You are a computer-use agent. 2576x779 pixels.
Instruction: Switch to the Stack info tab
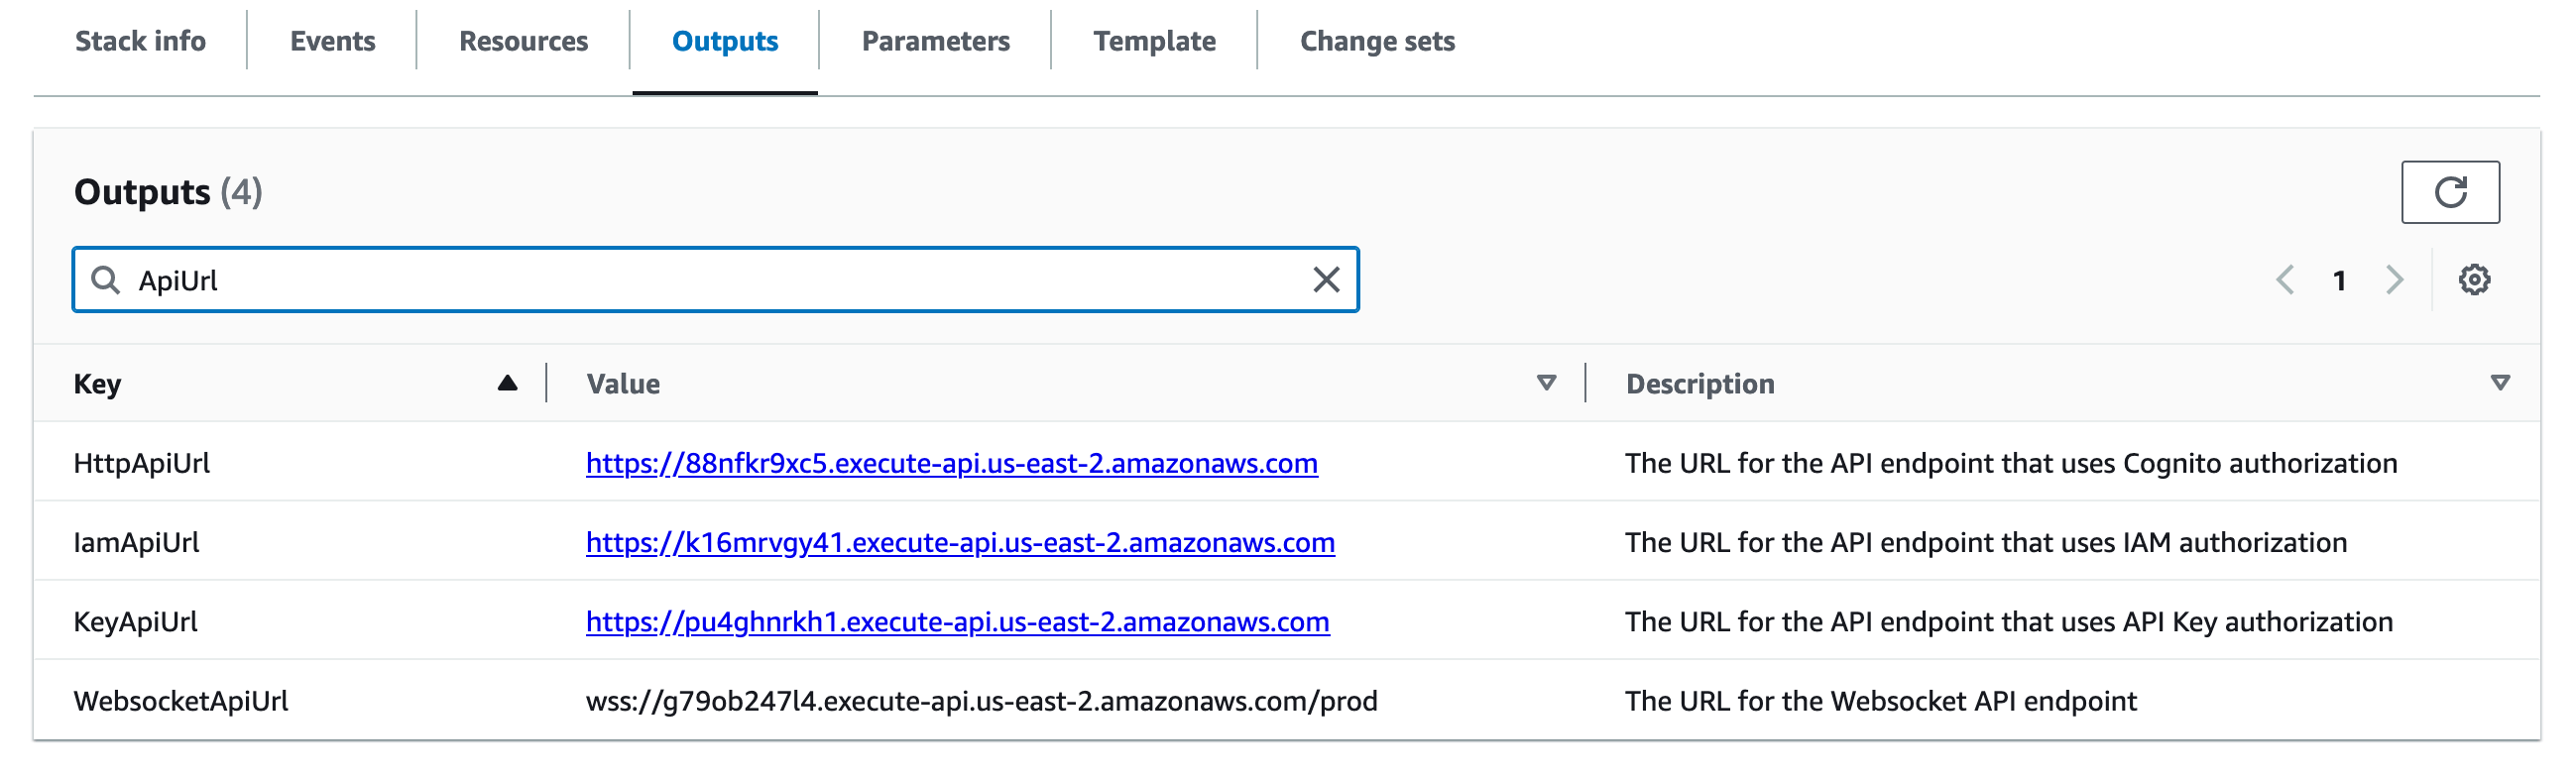tap(140, 41)
